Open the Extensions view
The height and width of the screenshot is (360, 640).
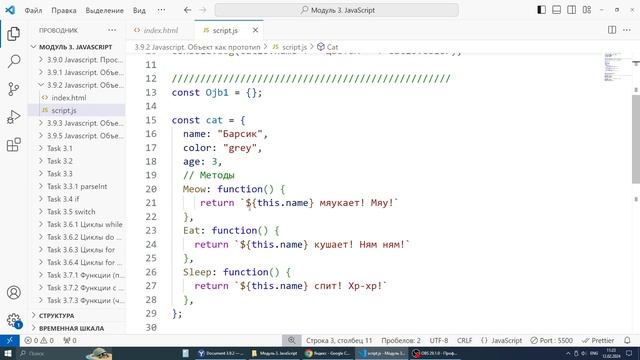tap(13, 144)
